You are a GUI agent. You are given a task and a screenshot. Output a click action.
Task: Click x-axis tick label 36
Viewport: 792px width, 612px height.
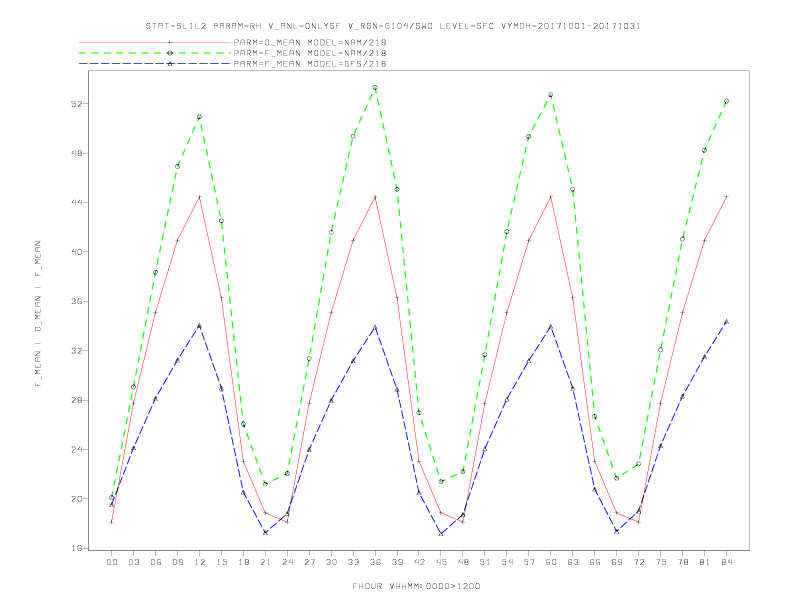click(x=375, y=562)
